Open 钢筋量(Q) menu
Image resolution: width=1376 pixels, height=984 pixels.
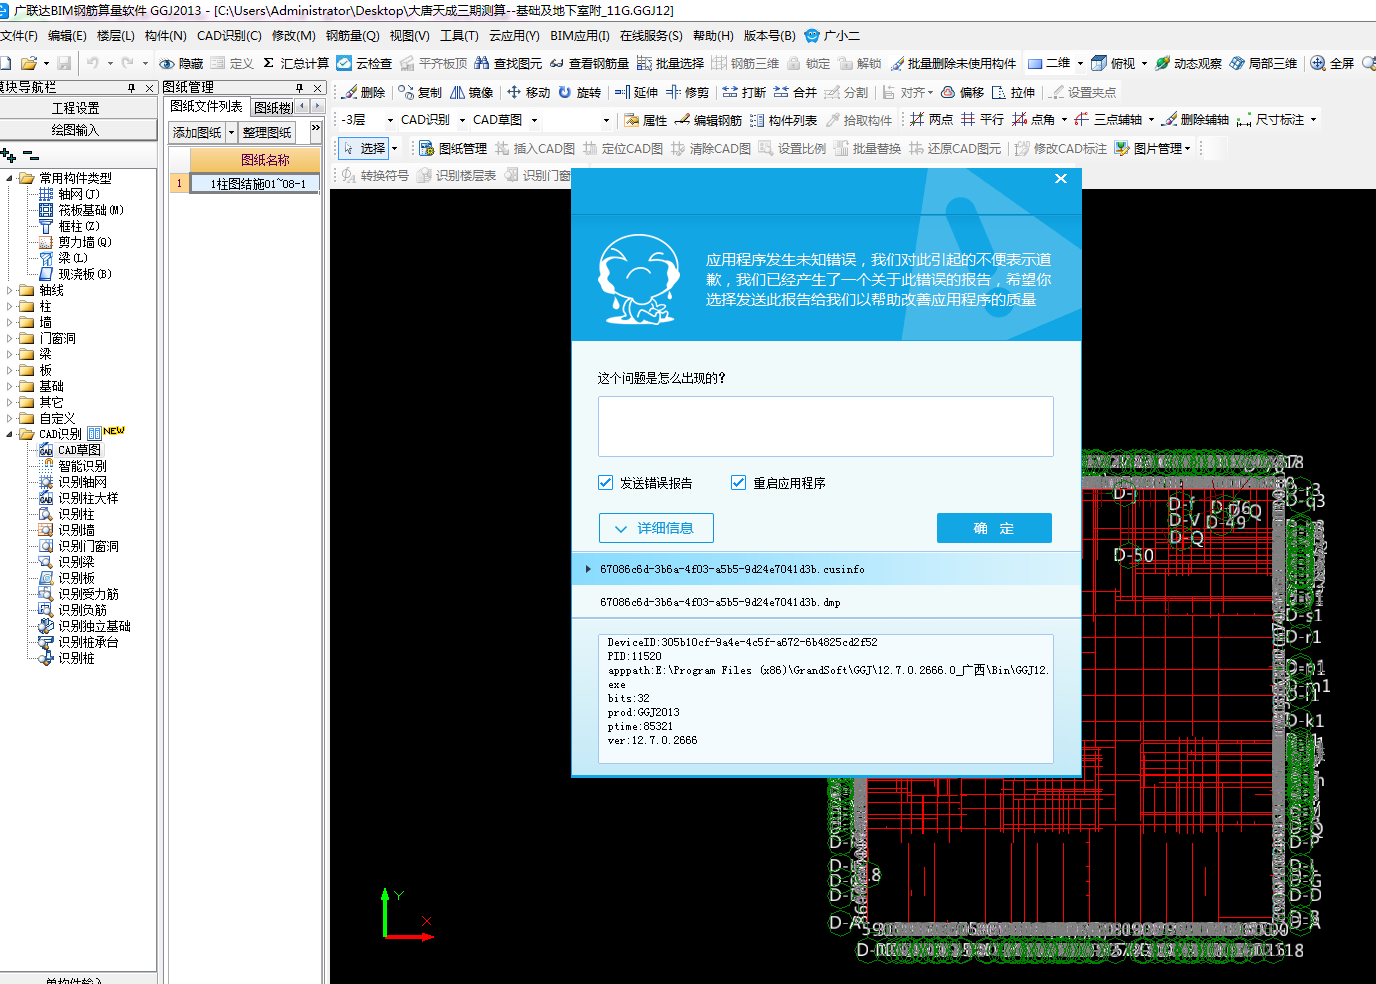point(352,35)
